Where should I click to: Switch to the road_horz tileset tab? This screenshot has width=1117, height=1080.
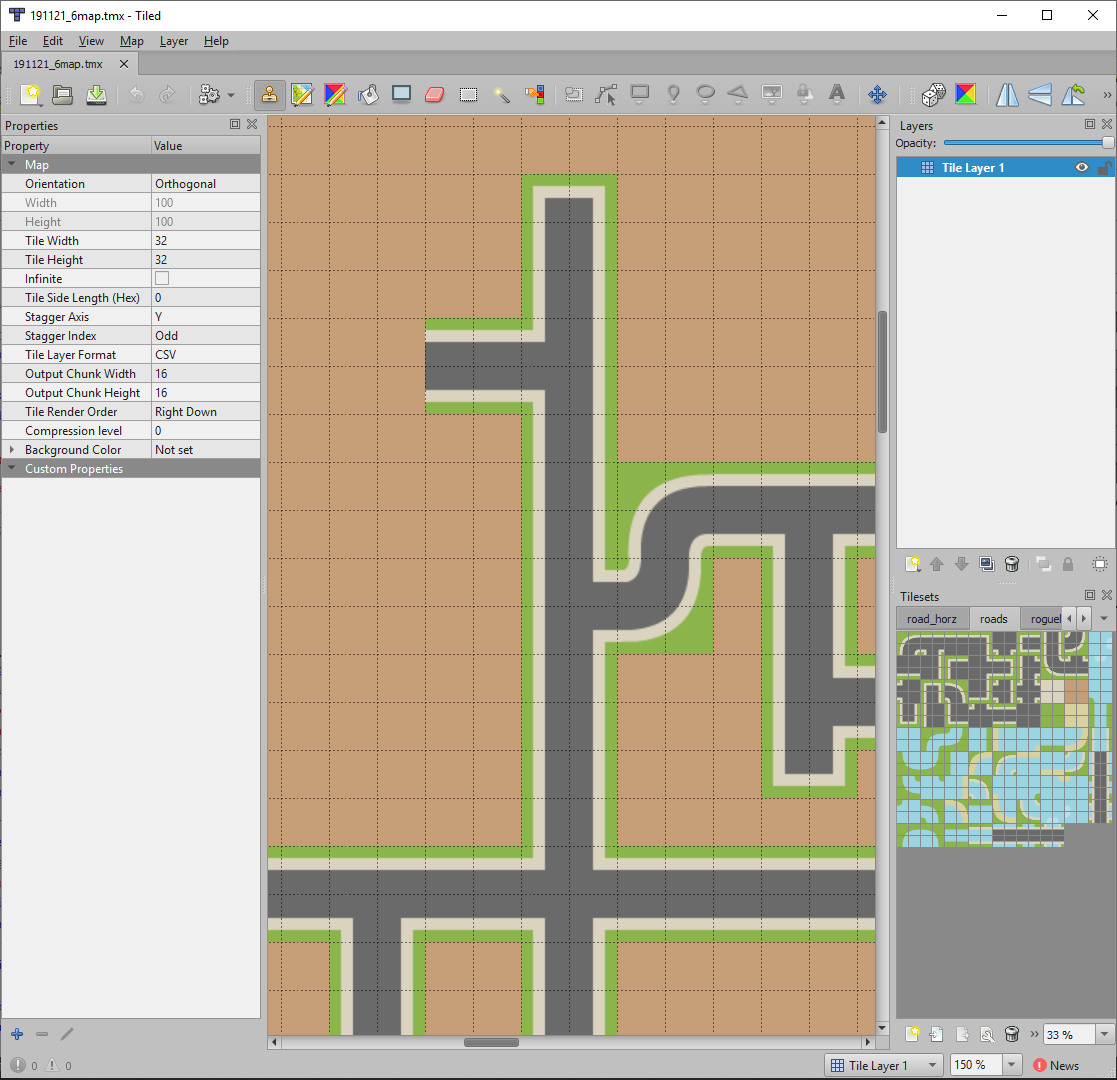coord(931,619)
